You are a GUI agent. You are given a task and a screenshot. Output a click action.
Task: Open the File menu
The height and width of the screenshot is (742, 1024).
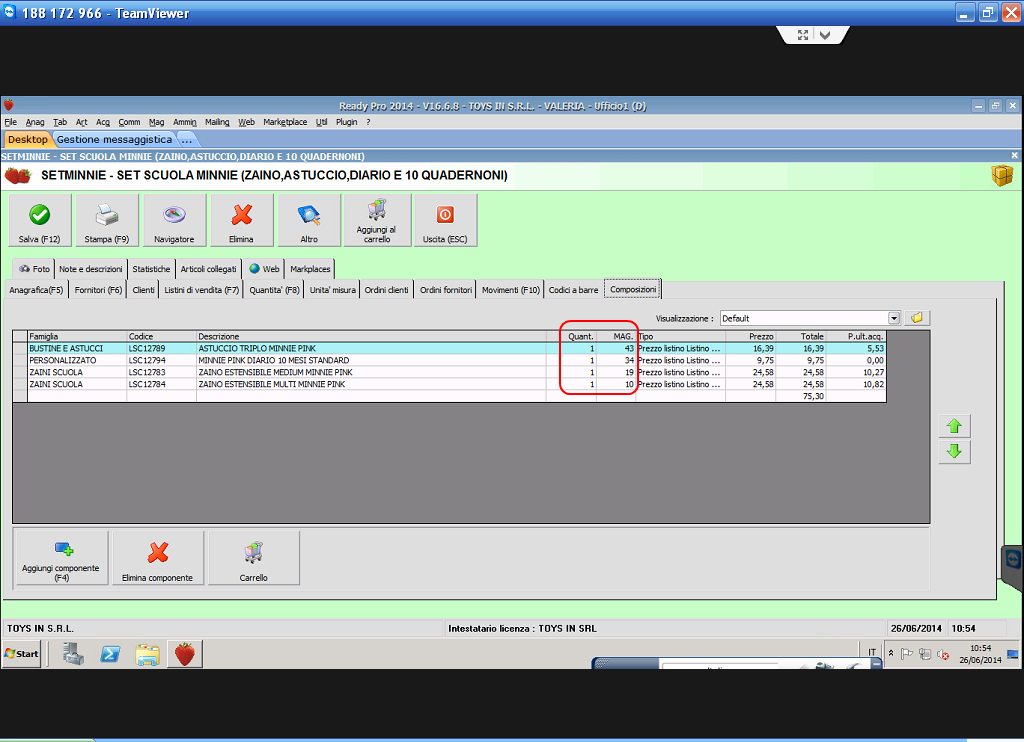10,122
